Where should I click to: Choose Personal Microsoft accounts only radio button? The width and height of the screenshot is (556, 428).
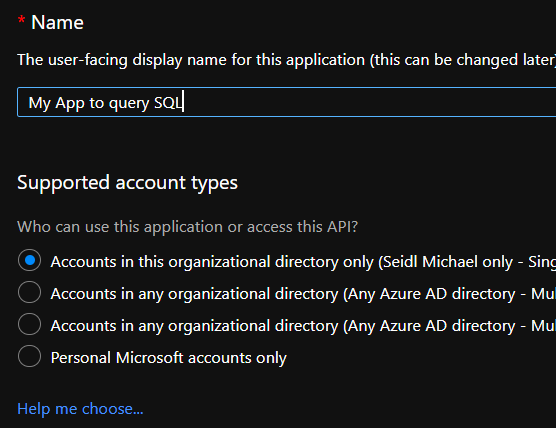[29, 356]
